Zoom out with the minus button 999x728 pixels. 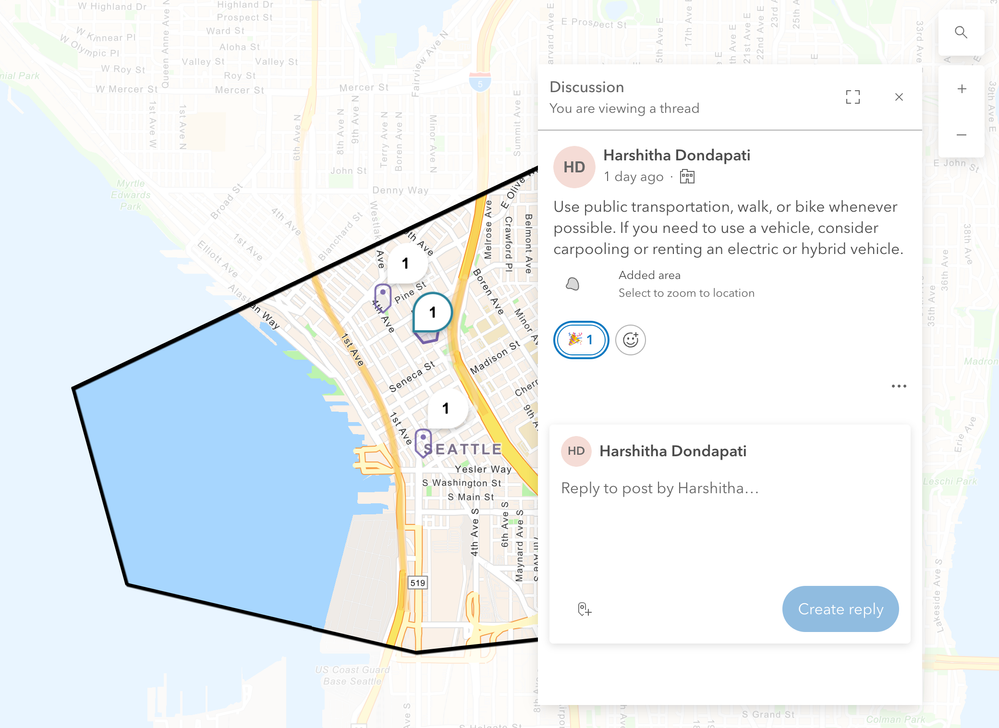(961, 135)
